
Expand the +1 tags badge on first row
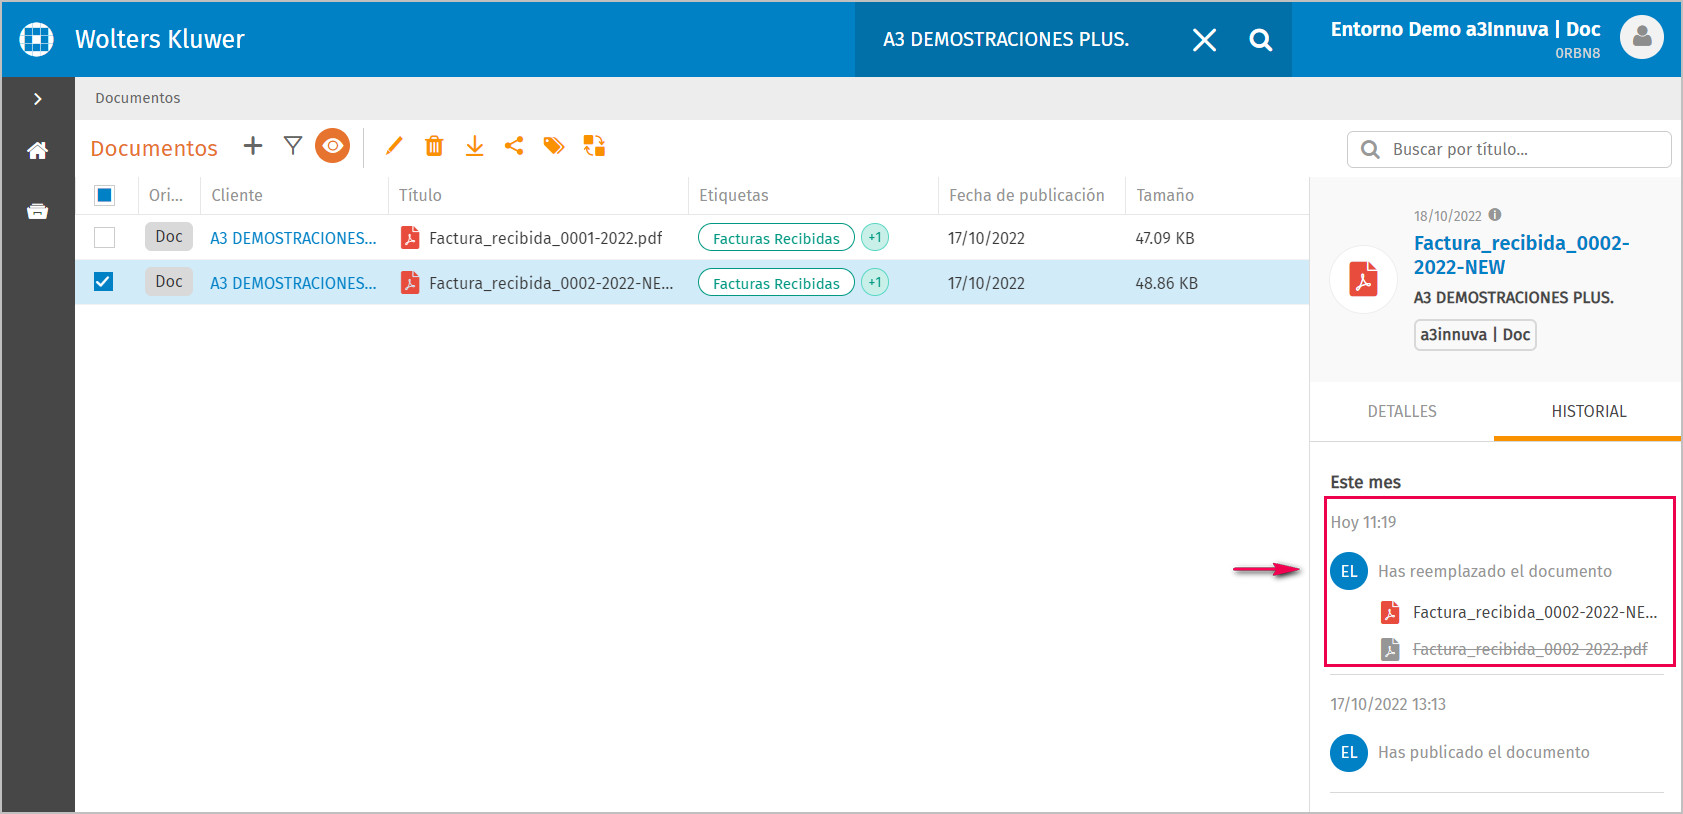tap(875, 238)
